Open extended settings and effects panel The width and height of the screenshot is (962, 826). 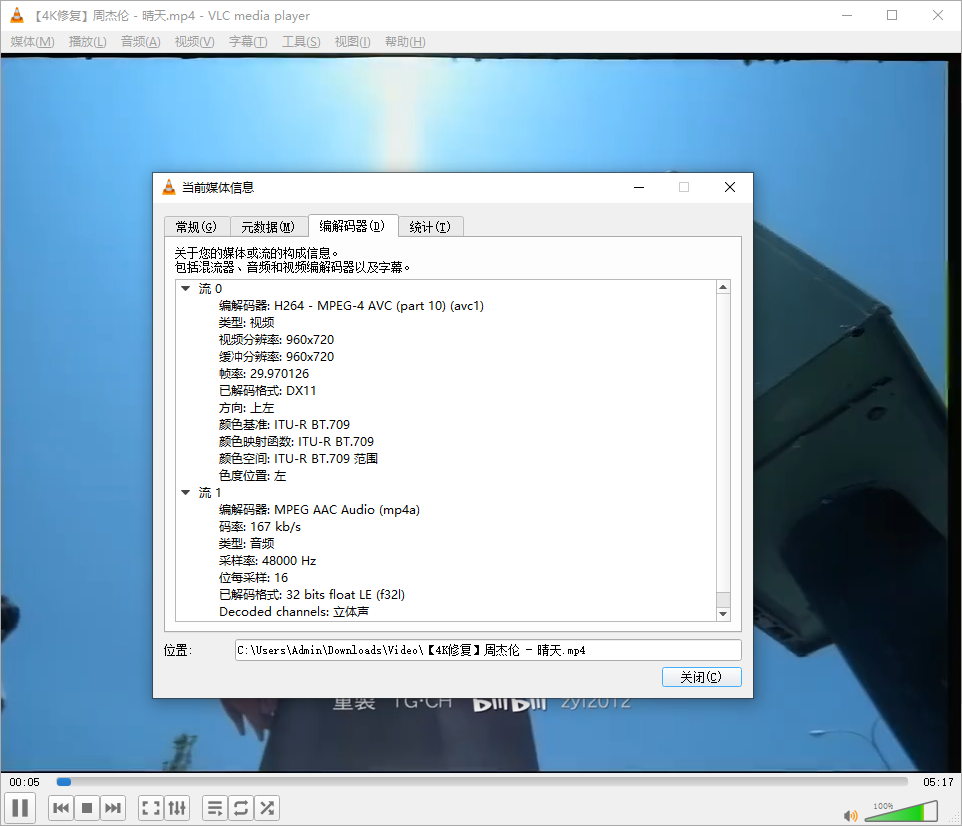click(x=177, y=808)
